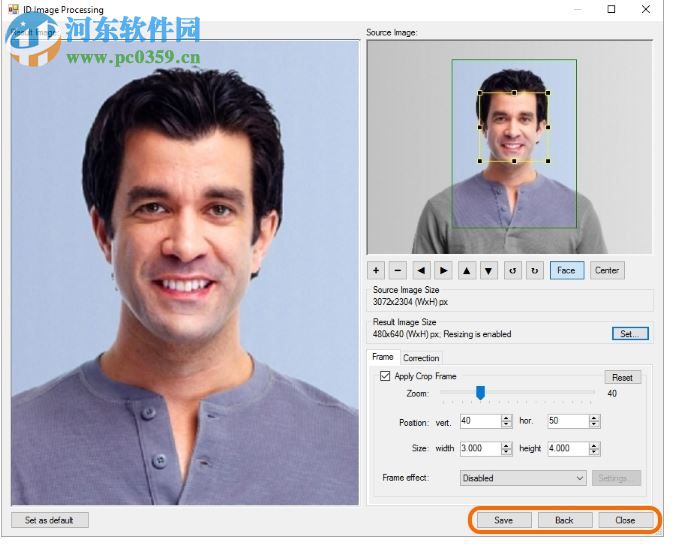Screen dimensions: 676x544
Task: Open the Frame effect dropdown
Action: pos(523,478)
